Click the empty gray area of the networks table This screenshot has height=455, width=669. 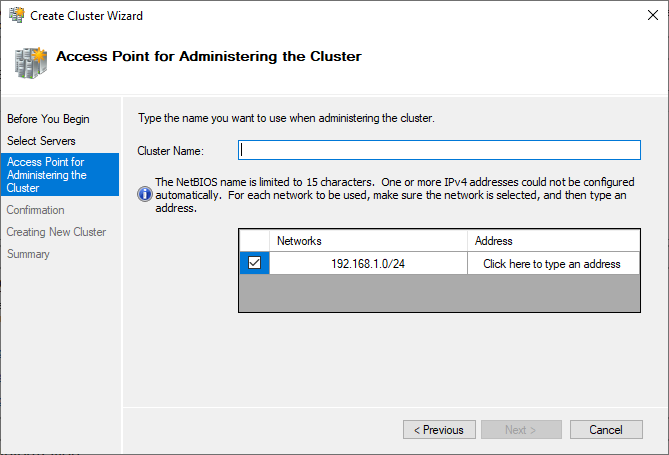pos(439,293)
